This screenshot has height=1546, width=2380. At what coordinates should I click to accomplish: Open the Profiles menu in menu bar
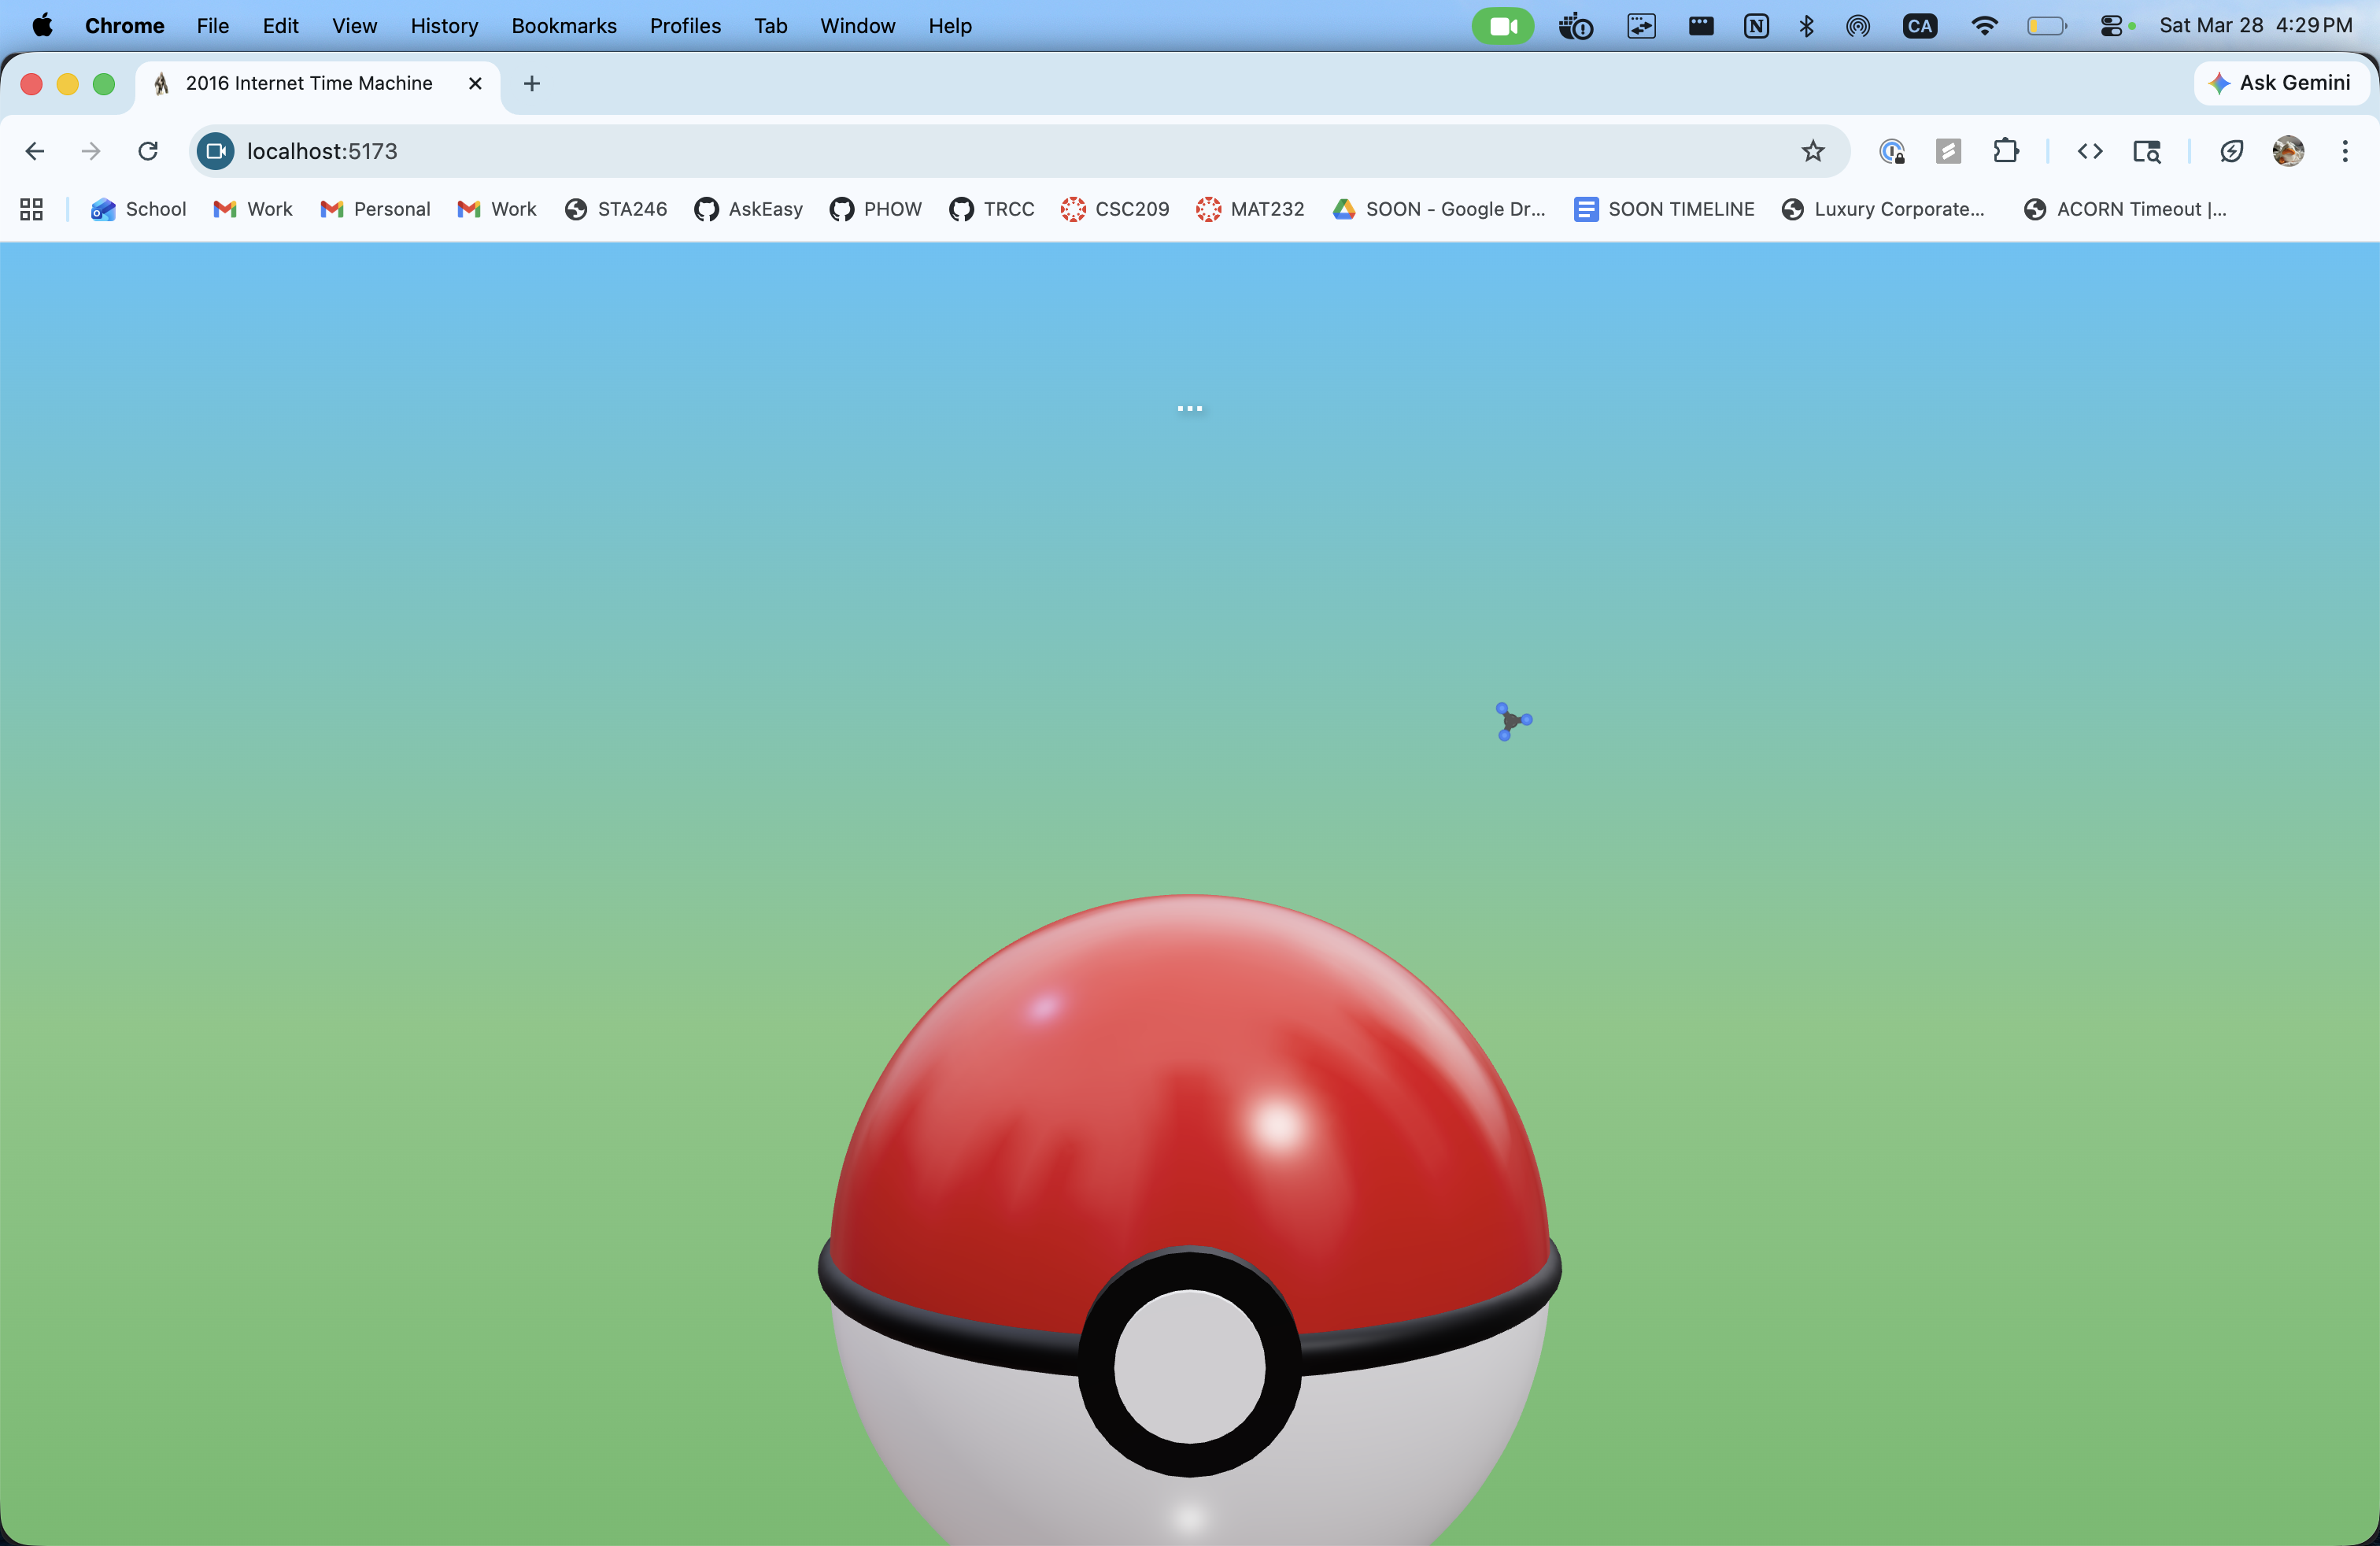[685, 26]
